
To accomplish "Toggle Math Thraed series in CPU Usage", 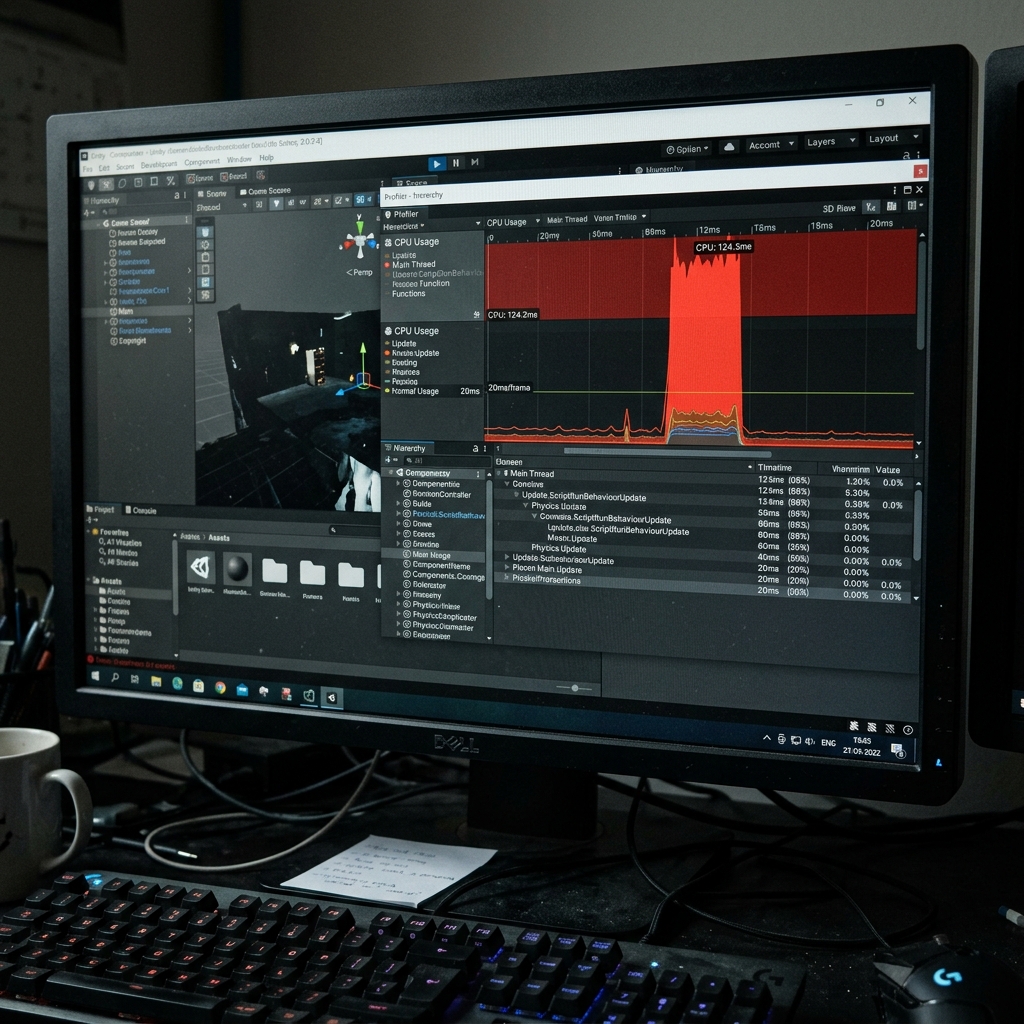I will 409,264.
